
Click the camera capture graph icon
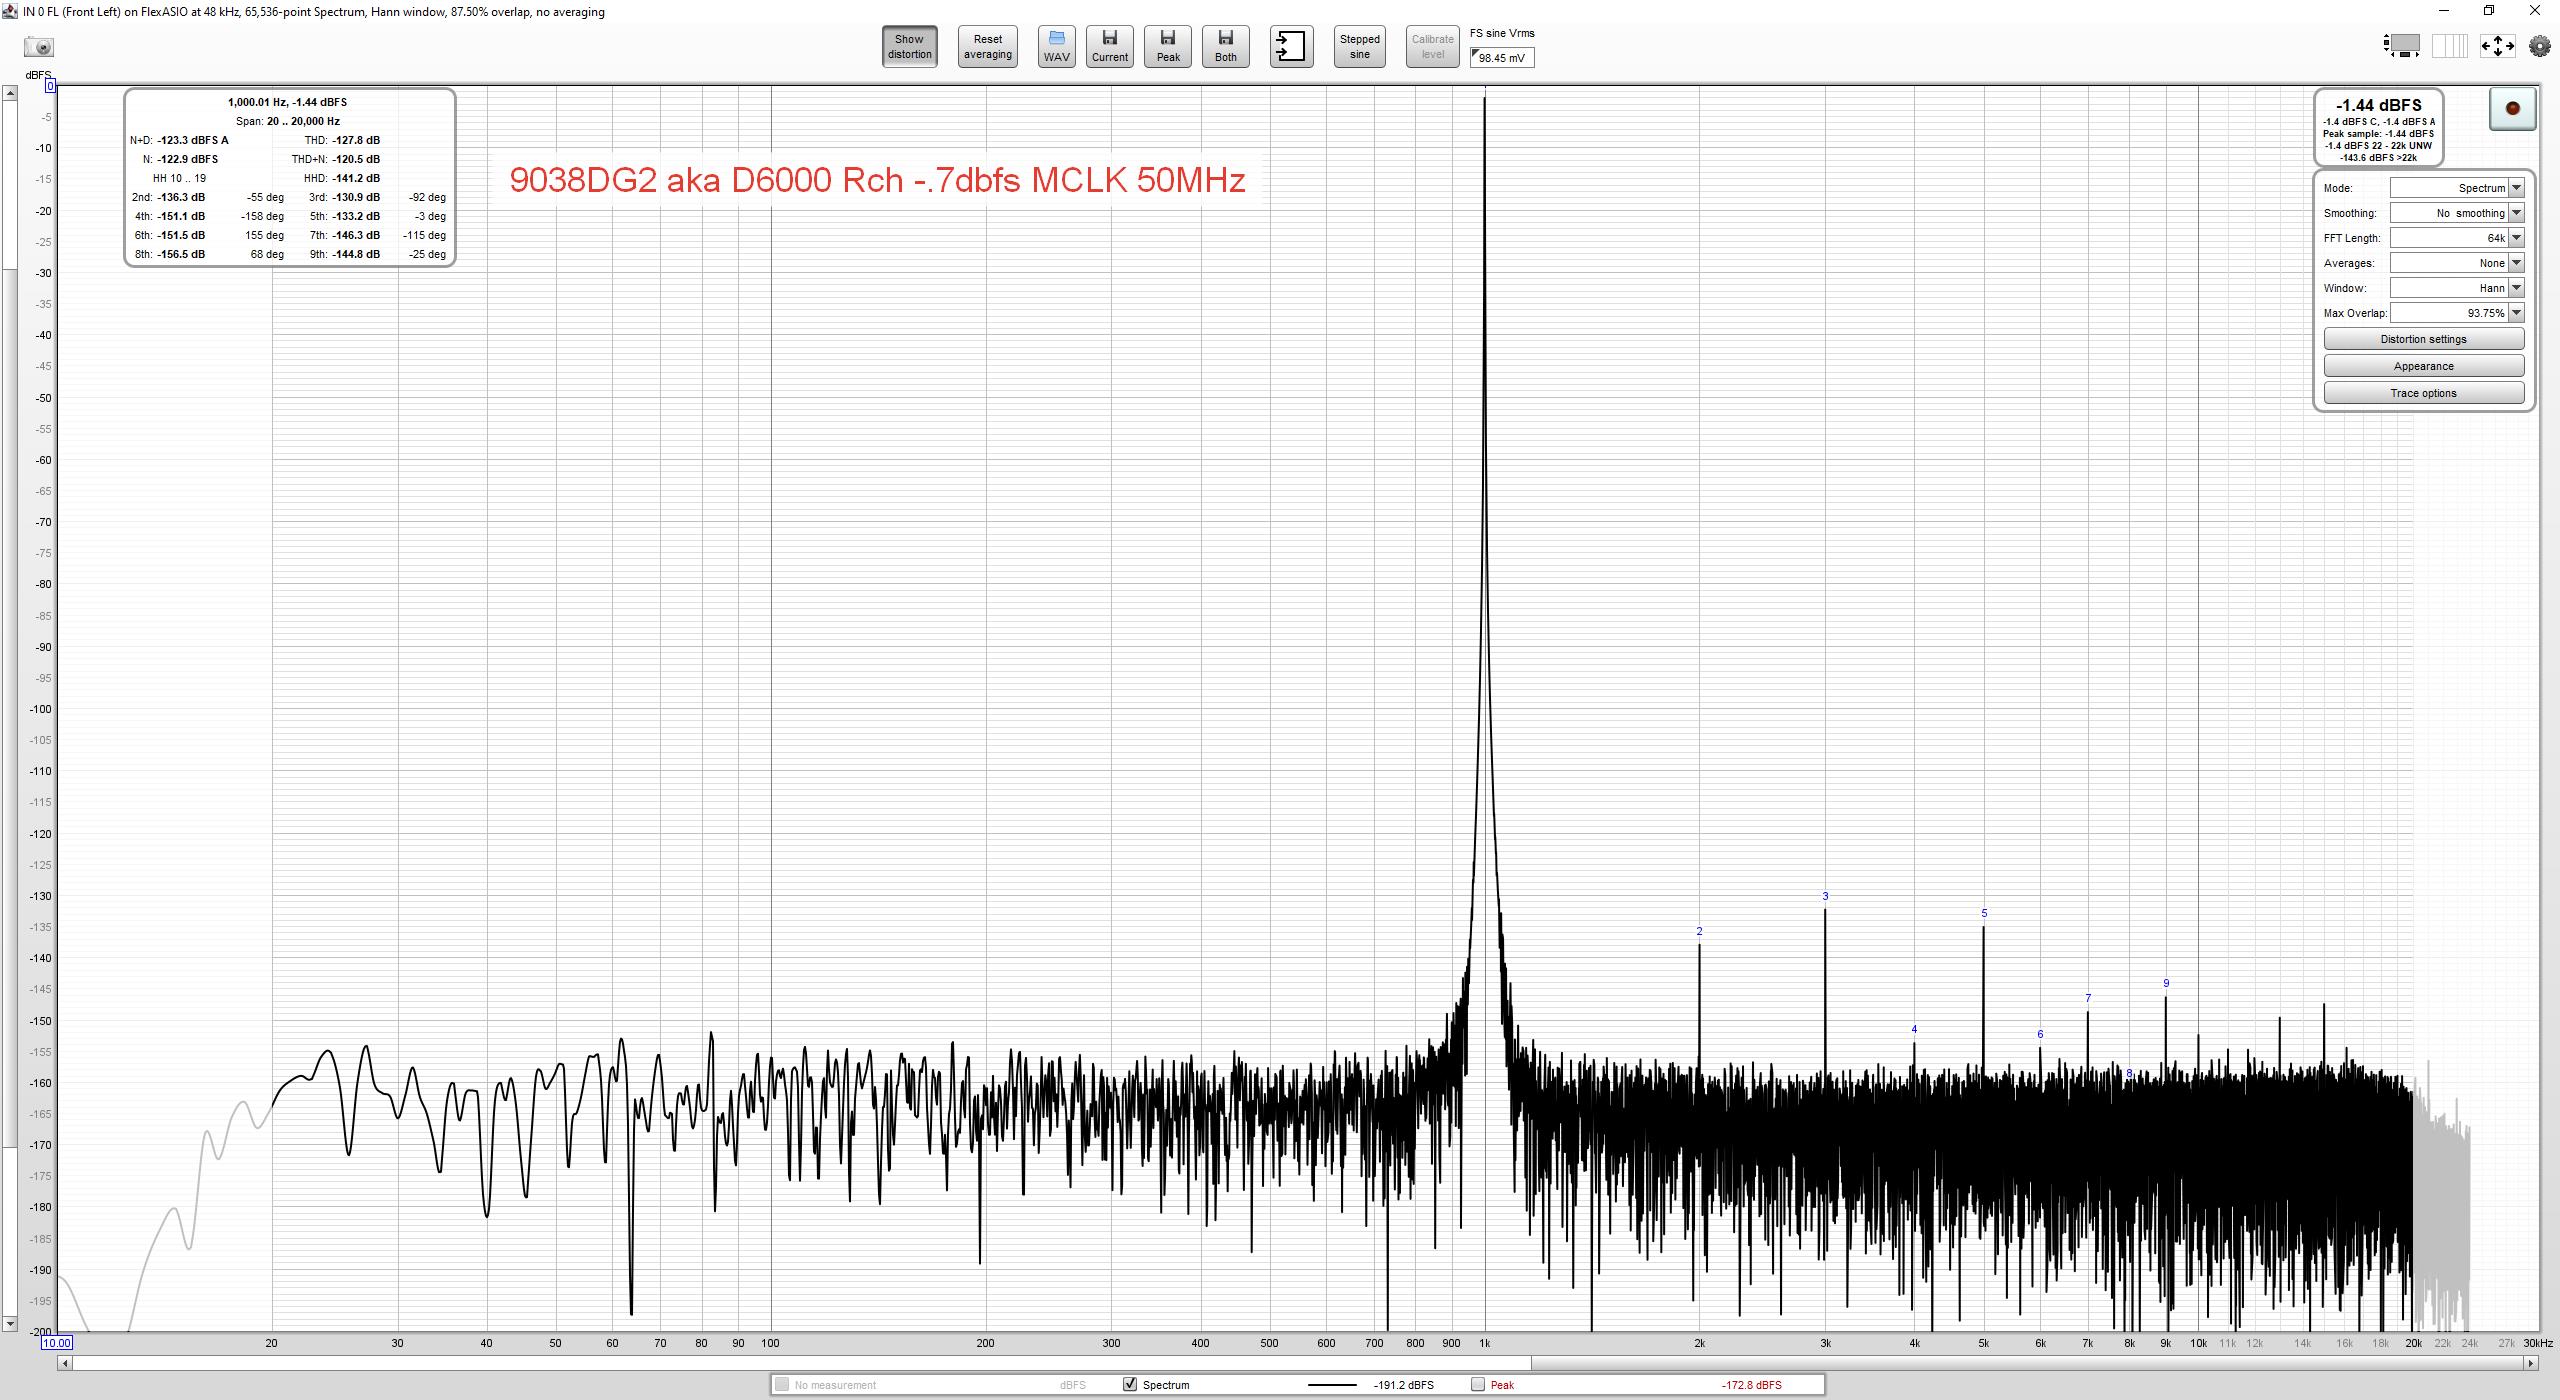[x=39, y=47]
